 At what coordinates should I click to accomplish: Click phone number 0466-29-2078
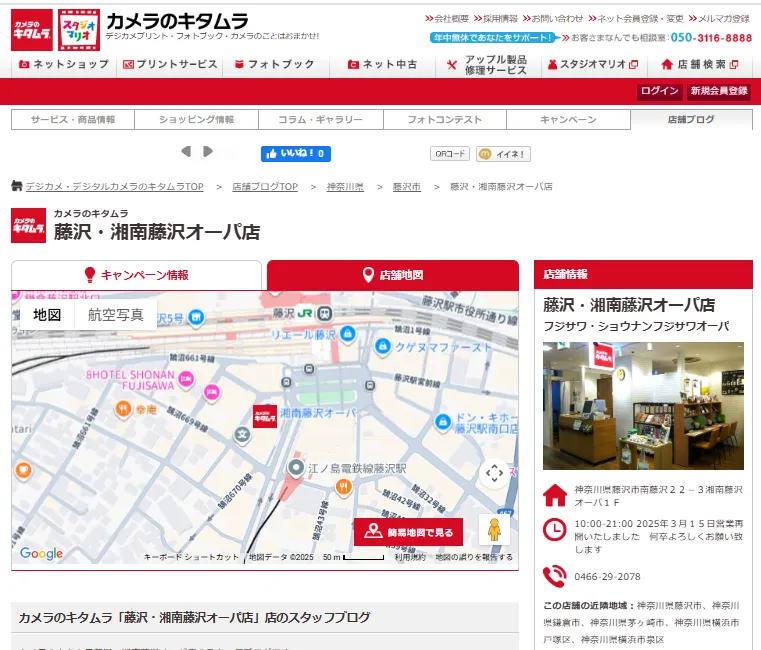(x=607, y=577)
